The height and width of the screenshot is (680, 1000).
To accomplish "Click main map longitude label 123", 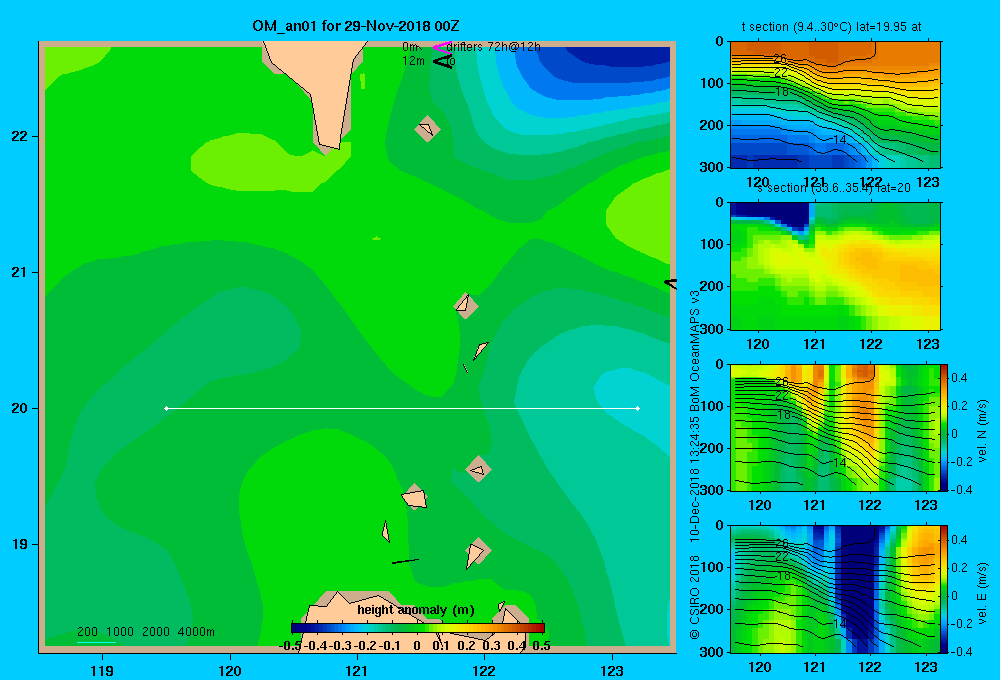I will point(612,670).
